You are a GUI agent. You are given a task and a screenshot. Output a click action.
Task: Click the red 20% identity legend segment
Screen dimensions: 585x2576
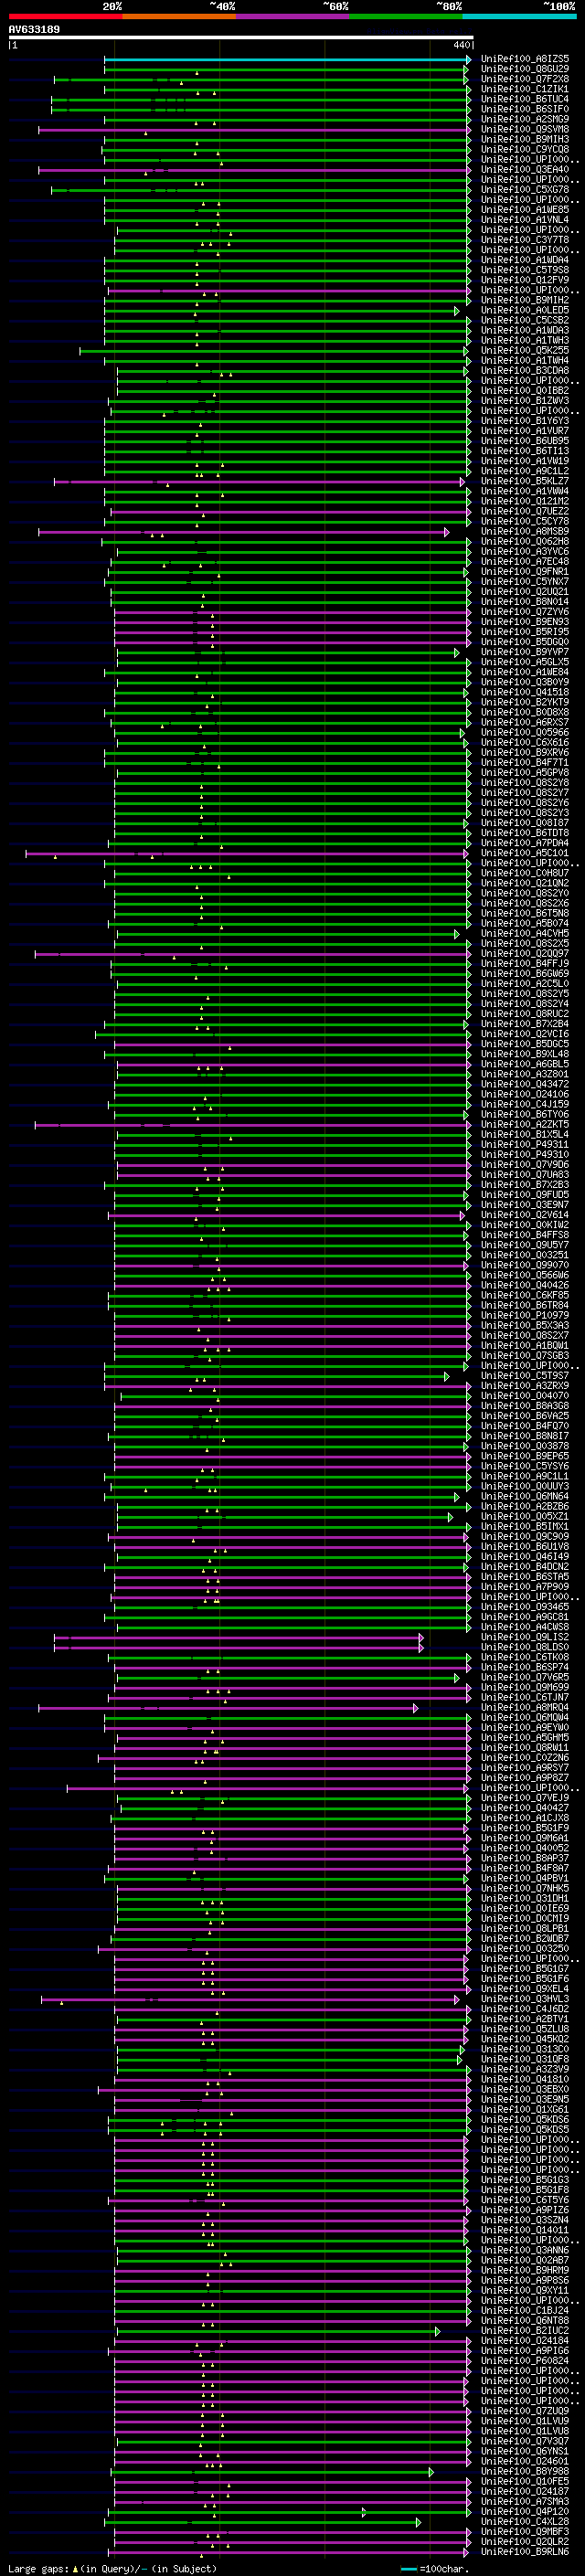[65, 16]
